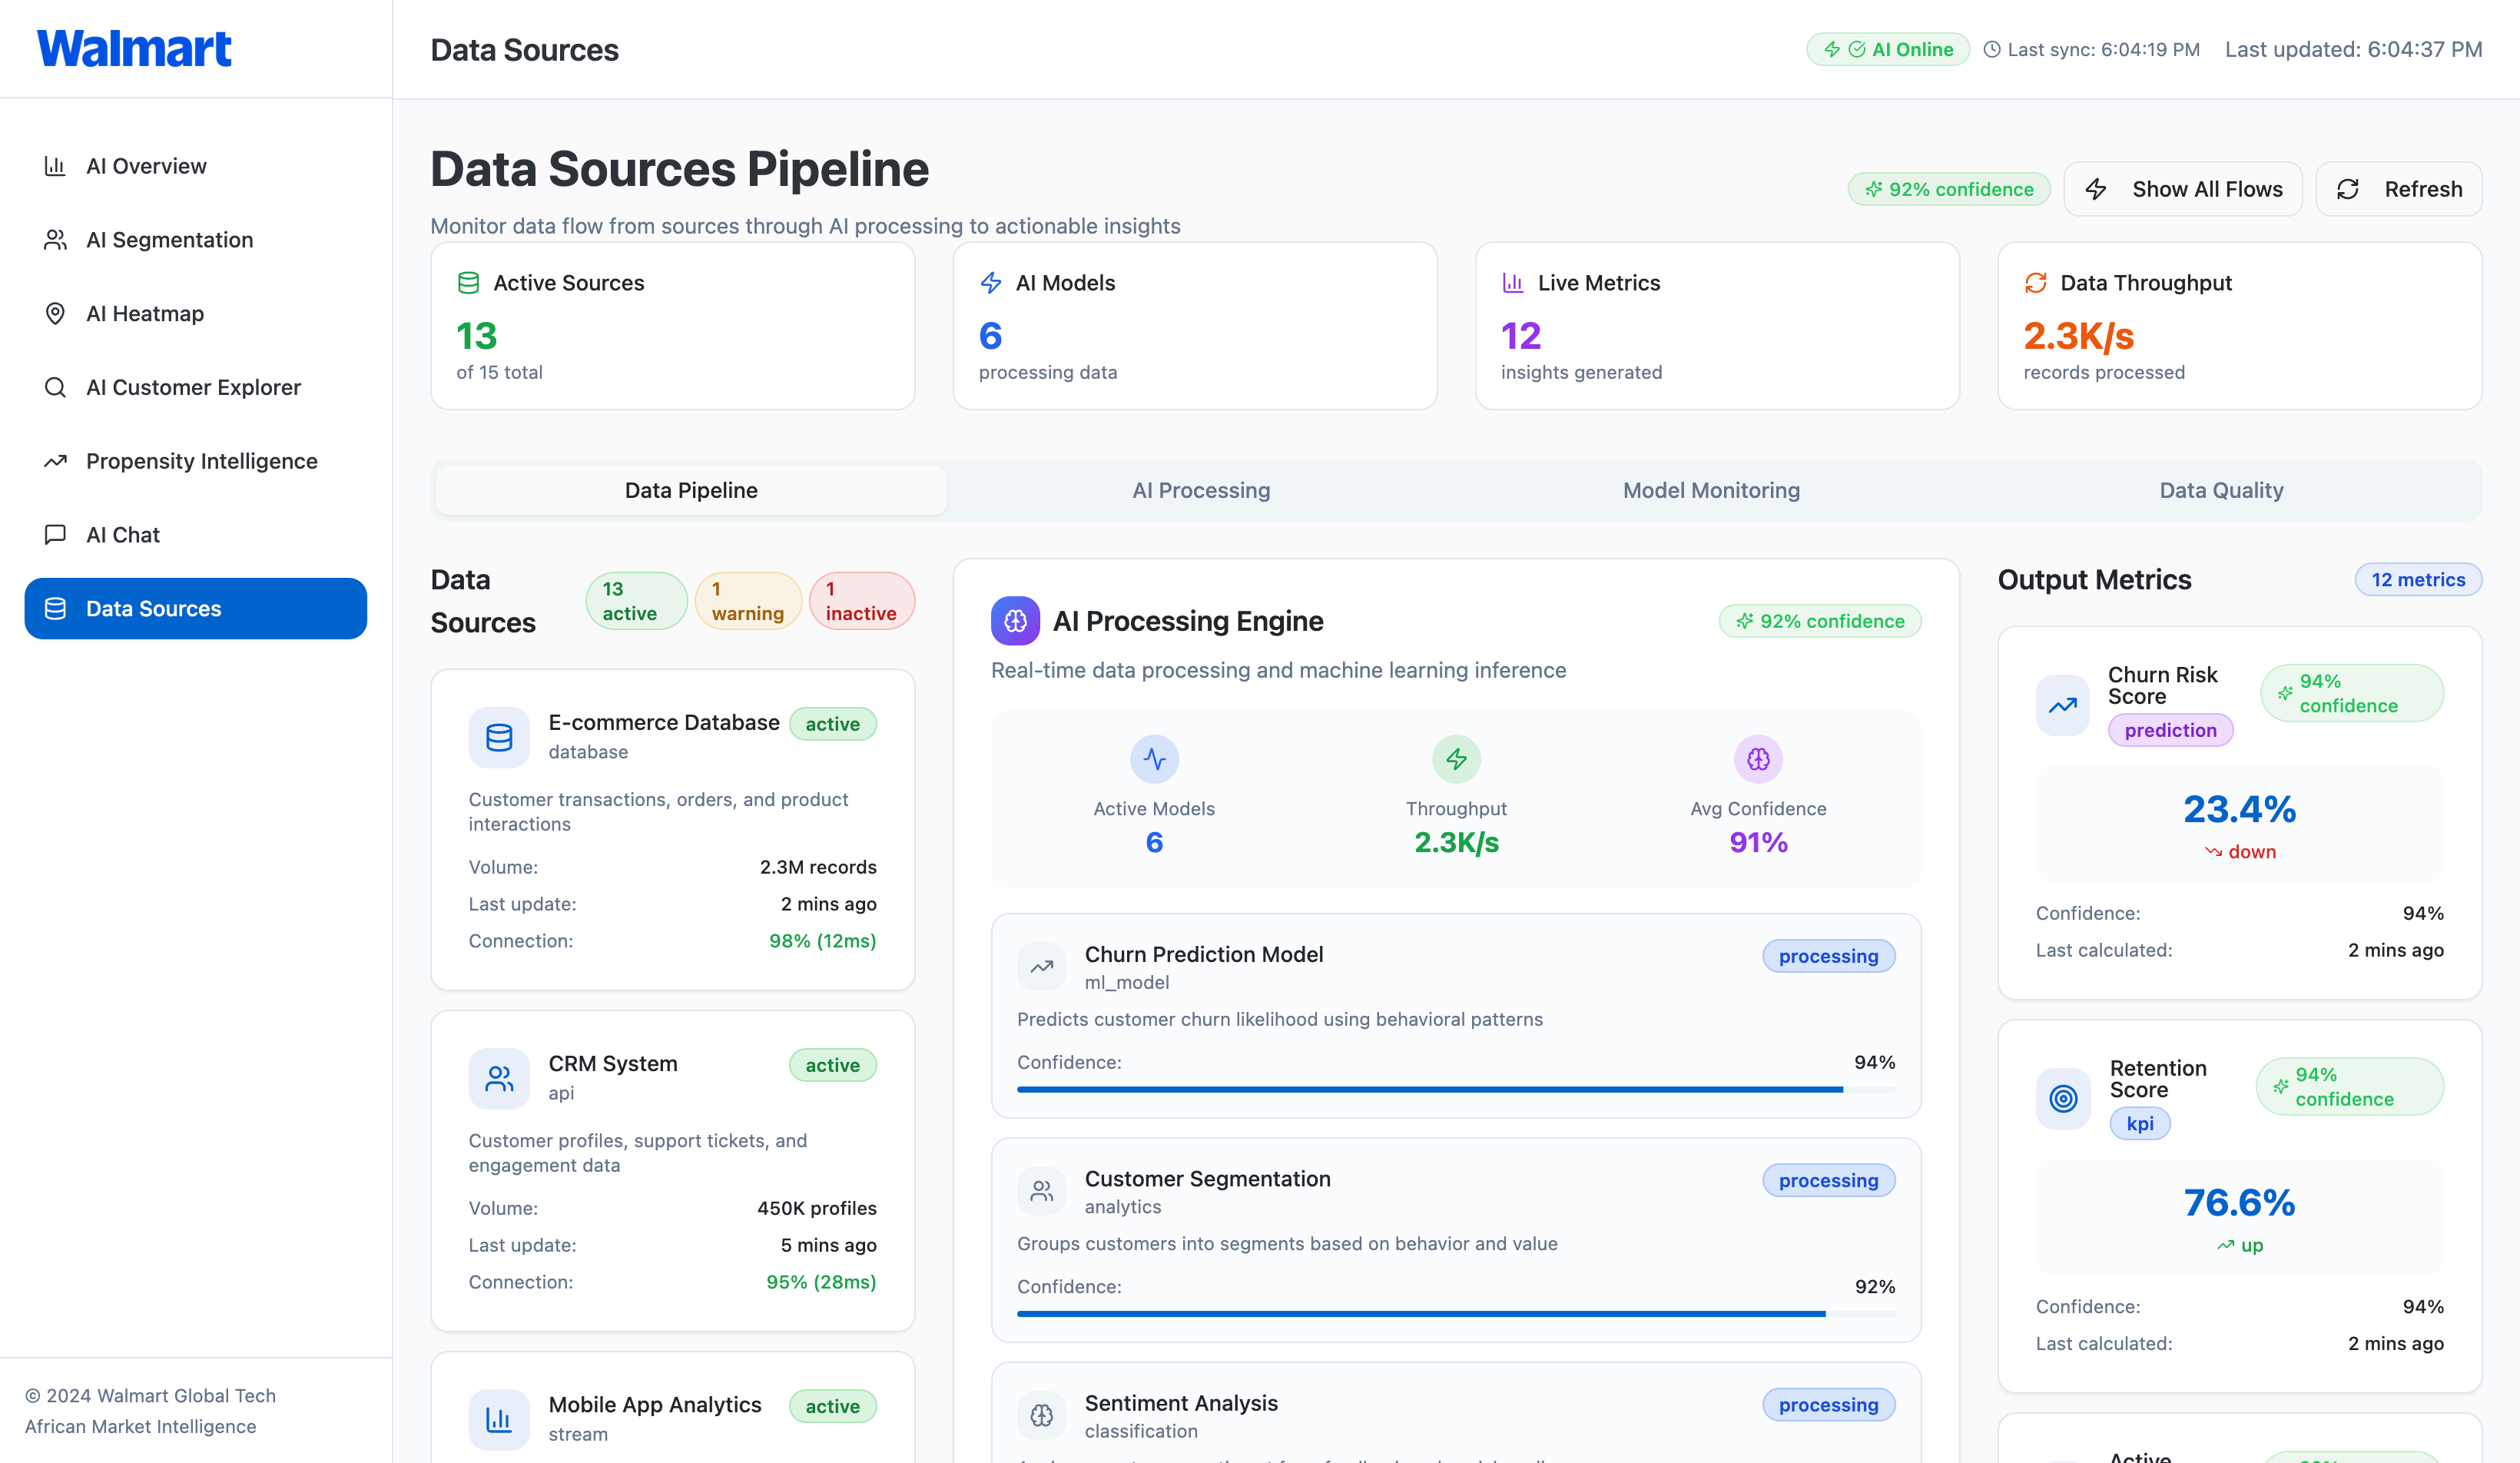Open AI Heatmap map-pin icon
The width and height of the screenshot is (2520, 1463).
click(x=55, y=313)
